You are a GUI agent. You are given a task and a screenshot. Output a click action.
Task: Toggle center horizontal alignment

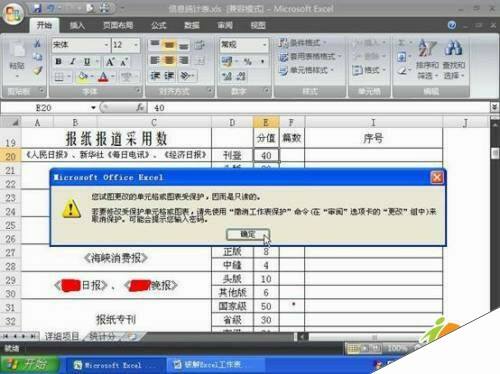coord(169,60)
